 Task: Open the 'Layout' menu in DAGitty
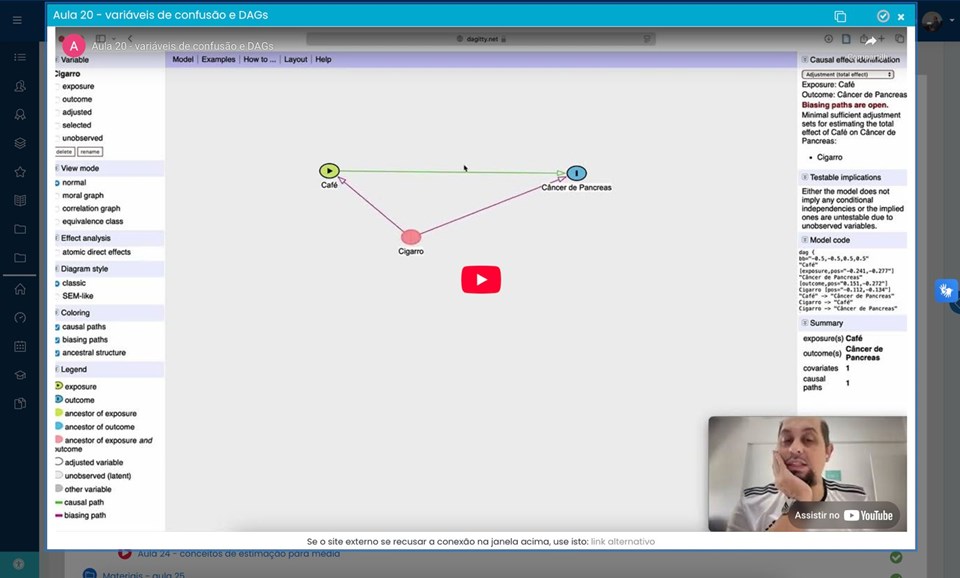(x=295, y=60)
